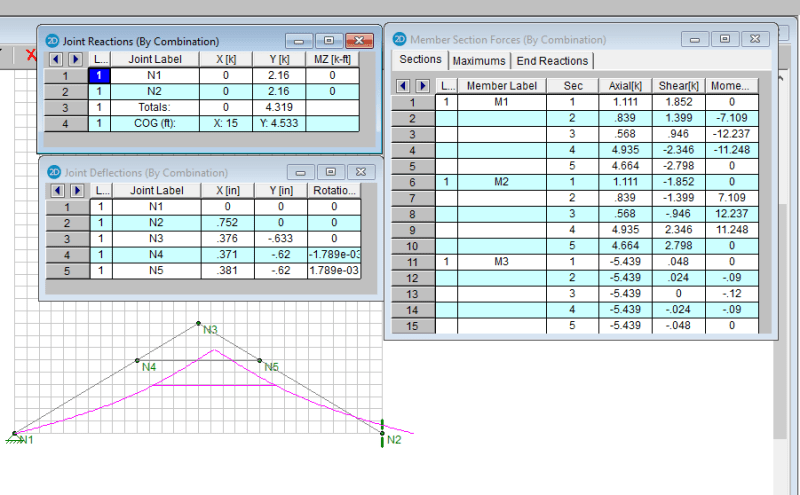This screenshot has width=800, height=495.
Task: Click Joint Label column header in Joint Reactions
Action: point(155,59)
